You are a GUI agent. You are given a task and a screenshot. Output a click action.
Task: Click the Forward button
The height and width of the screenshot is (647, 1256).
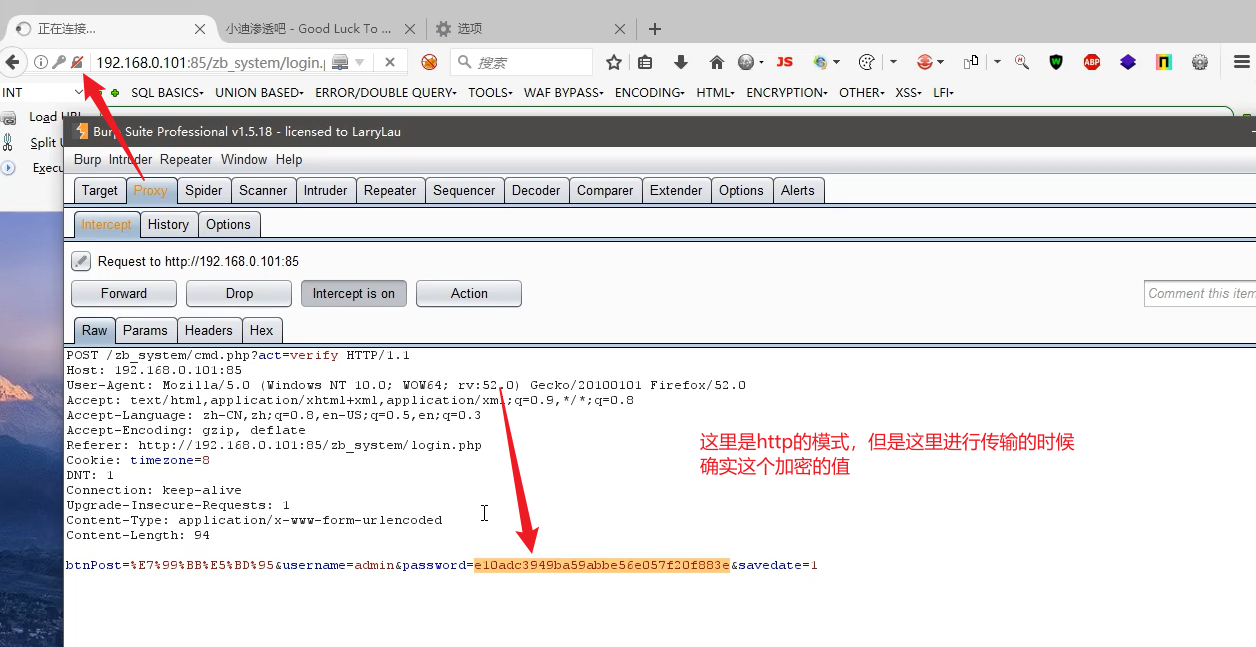point(124,293)
